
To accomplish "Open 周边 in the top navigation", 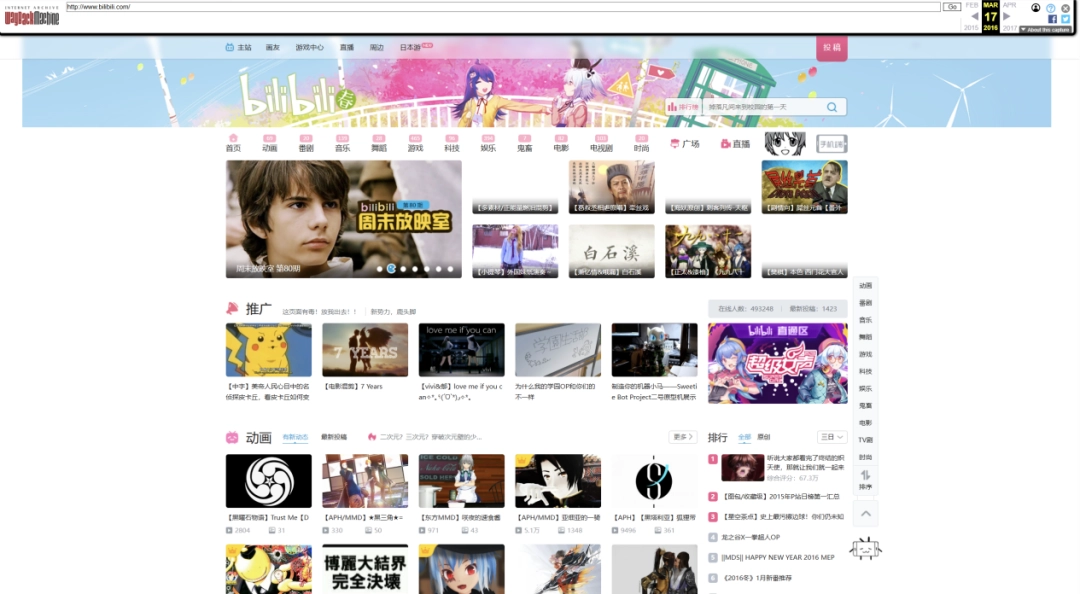I will pos(376,48).
